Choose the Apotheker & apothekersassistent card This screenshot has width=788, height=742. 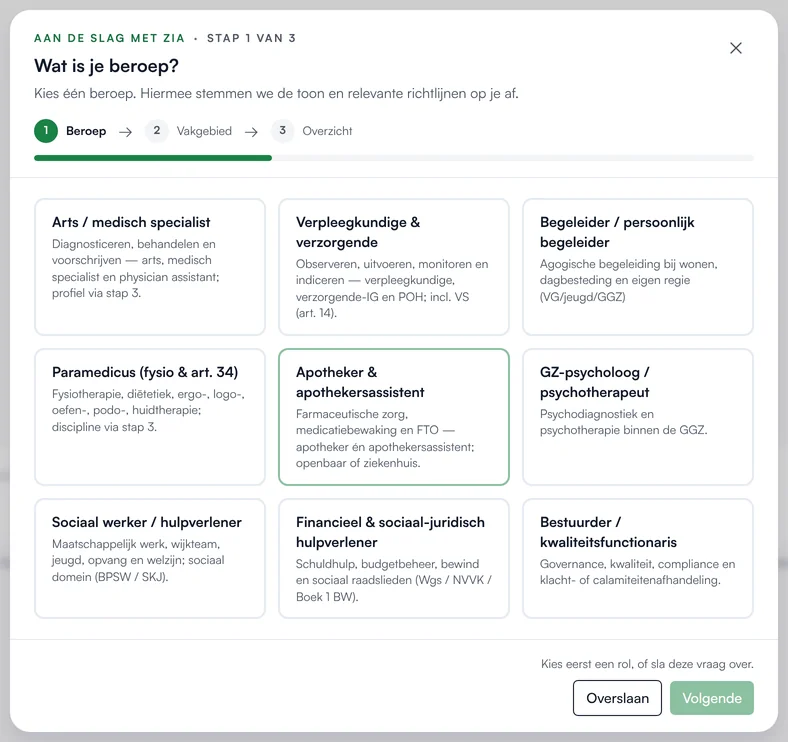point(394,417)
